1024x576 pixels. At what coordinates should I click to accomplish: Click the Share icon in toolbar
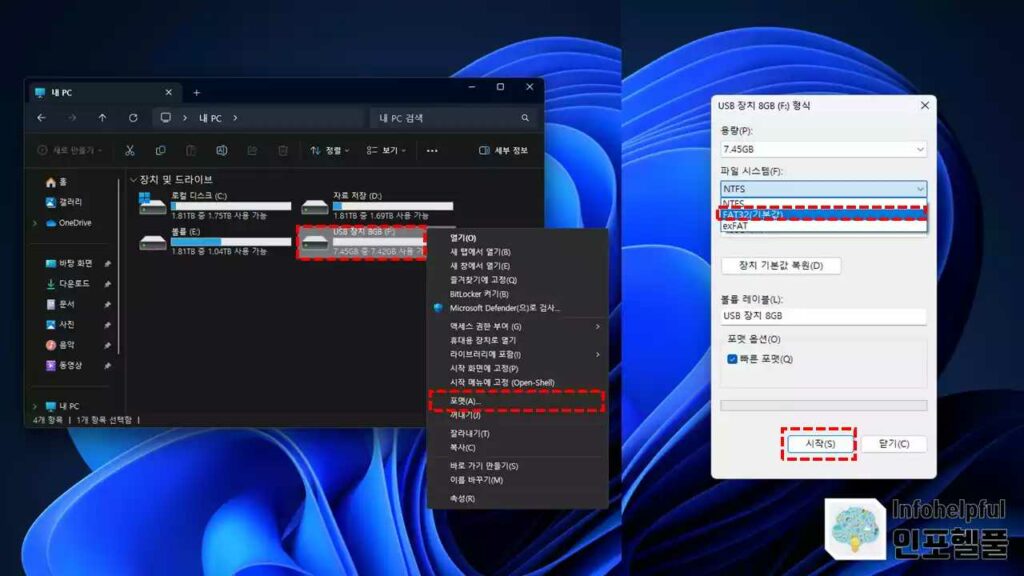click(252, 151)
